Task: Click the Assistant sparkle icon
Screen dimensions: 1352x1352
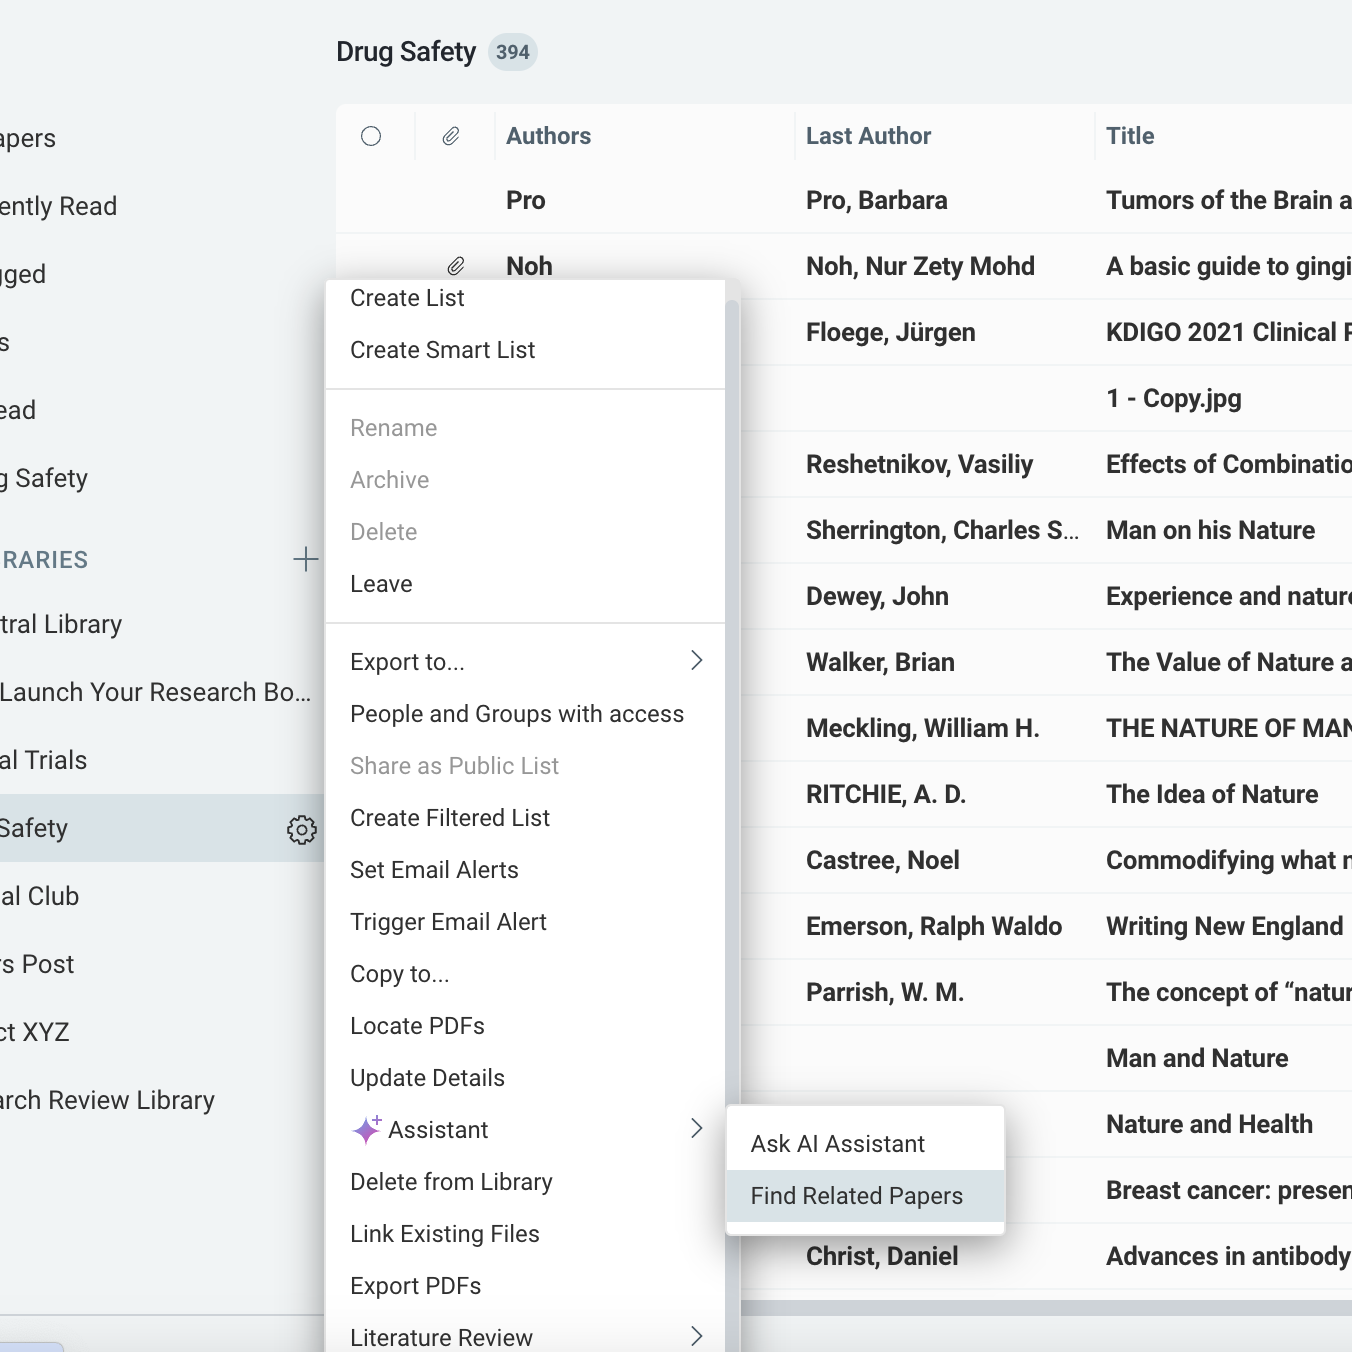Action: 366,1129
